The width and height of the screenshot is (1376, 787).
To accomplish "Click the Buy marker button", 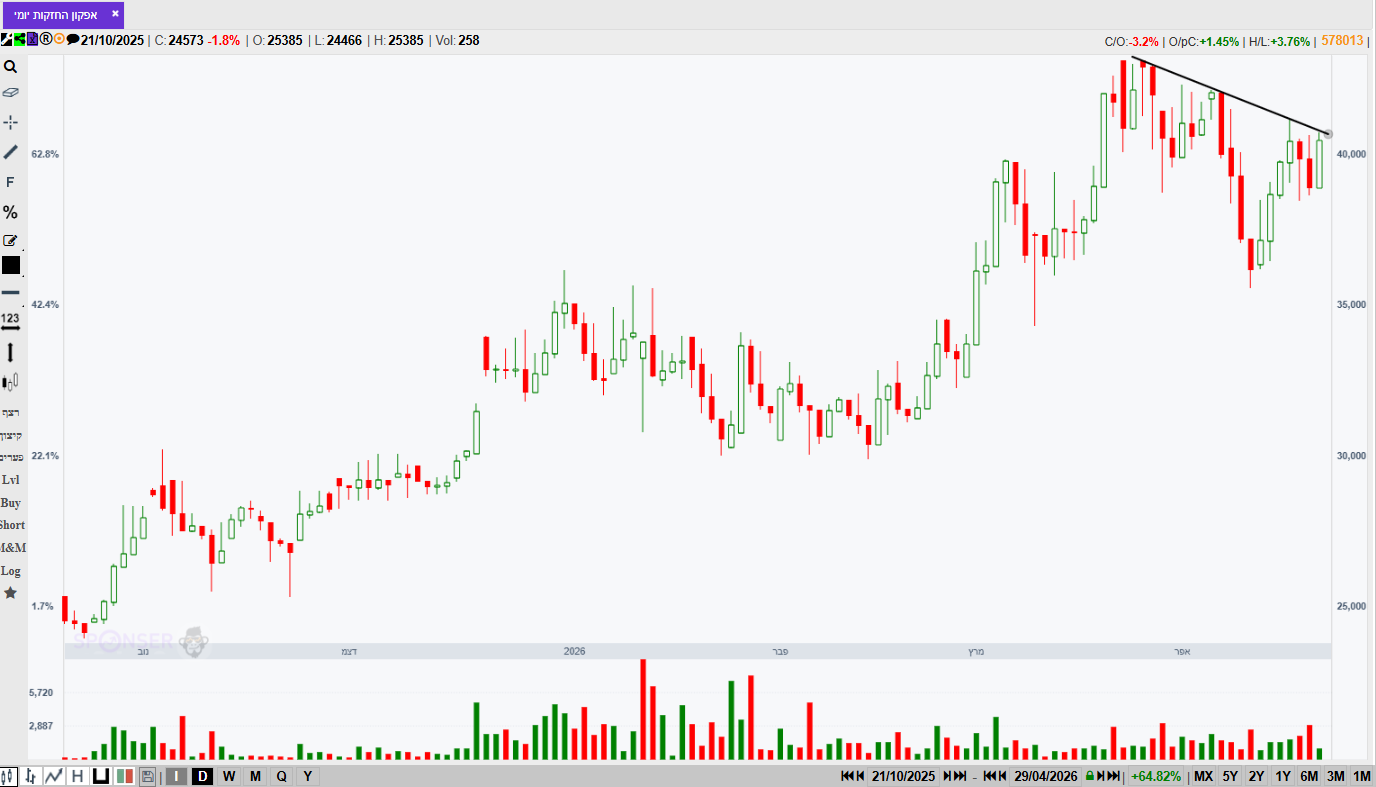I will pos(10,503).
